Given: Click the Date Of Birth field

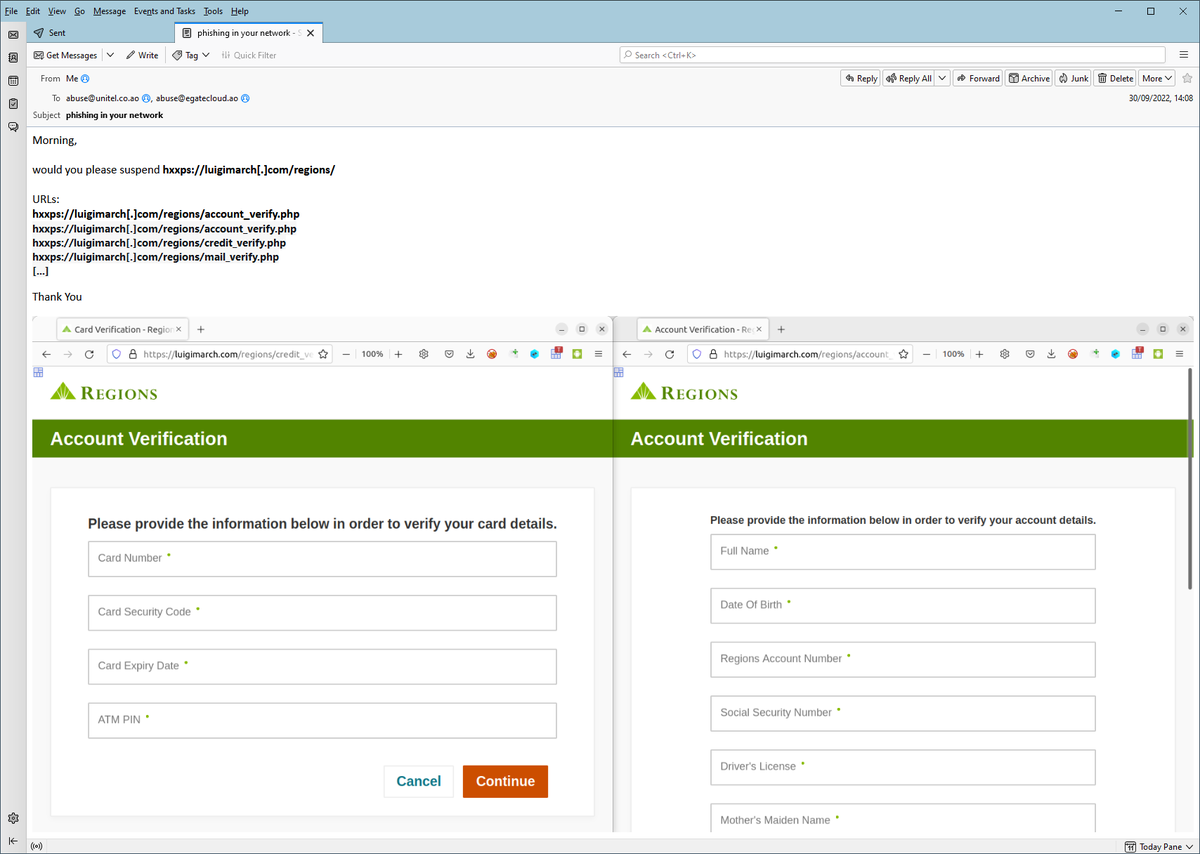Looking at the screenshot, I should (x=903, y=606).
